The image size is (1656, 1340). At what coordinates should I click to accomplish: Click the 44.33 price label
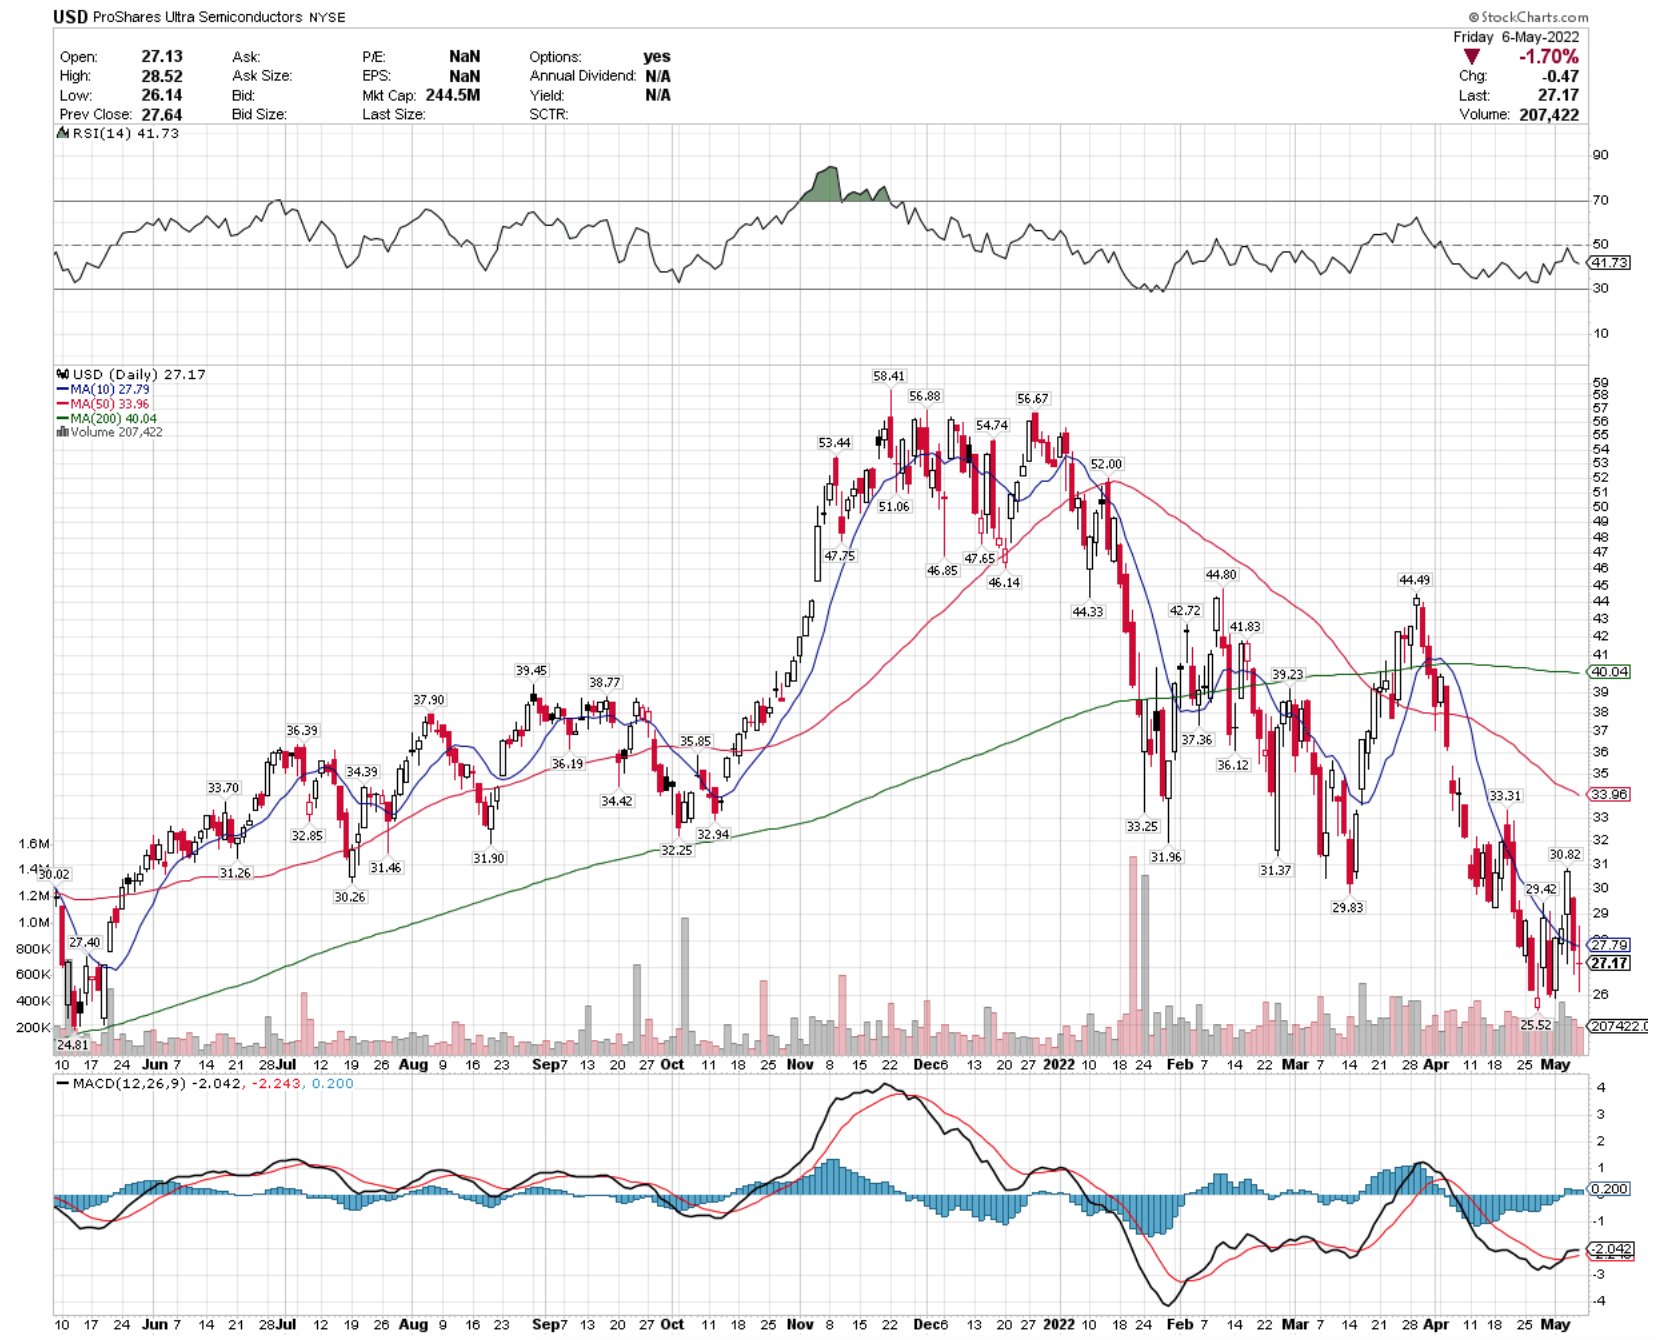[1088, 611]
